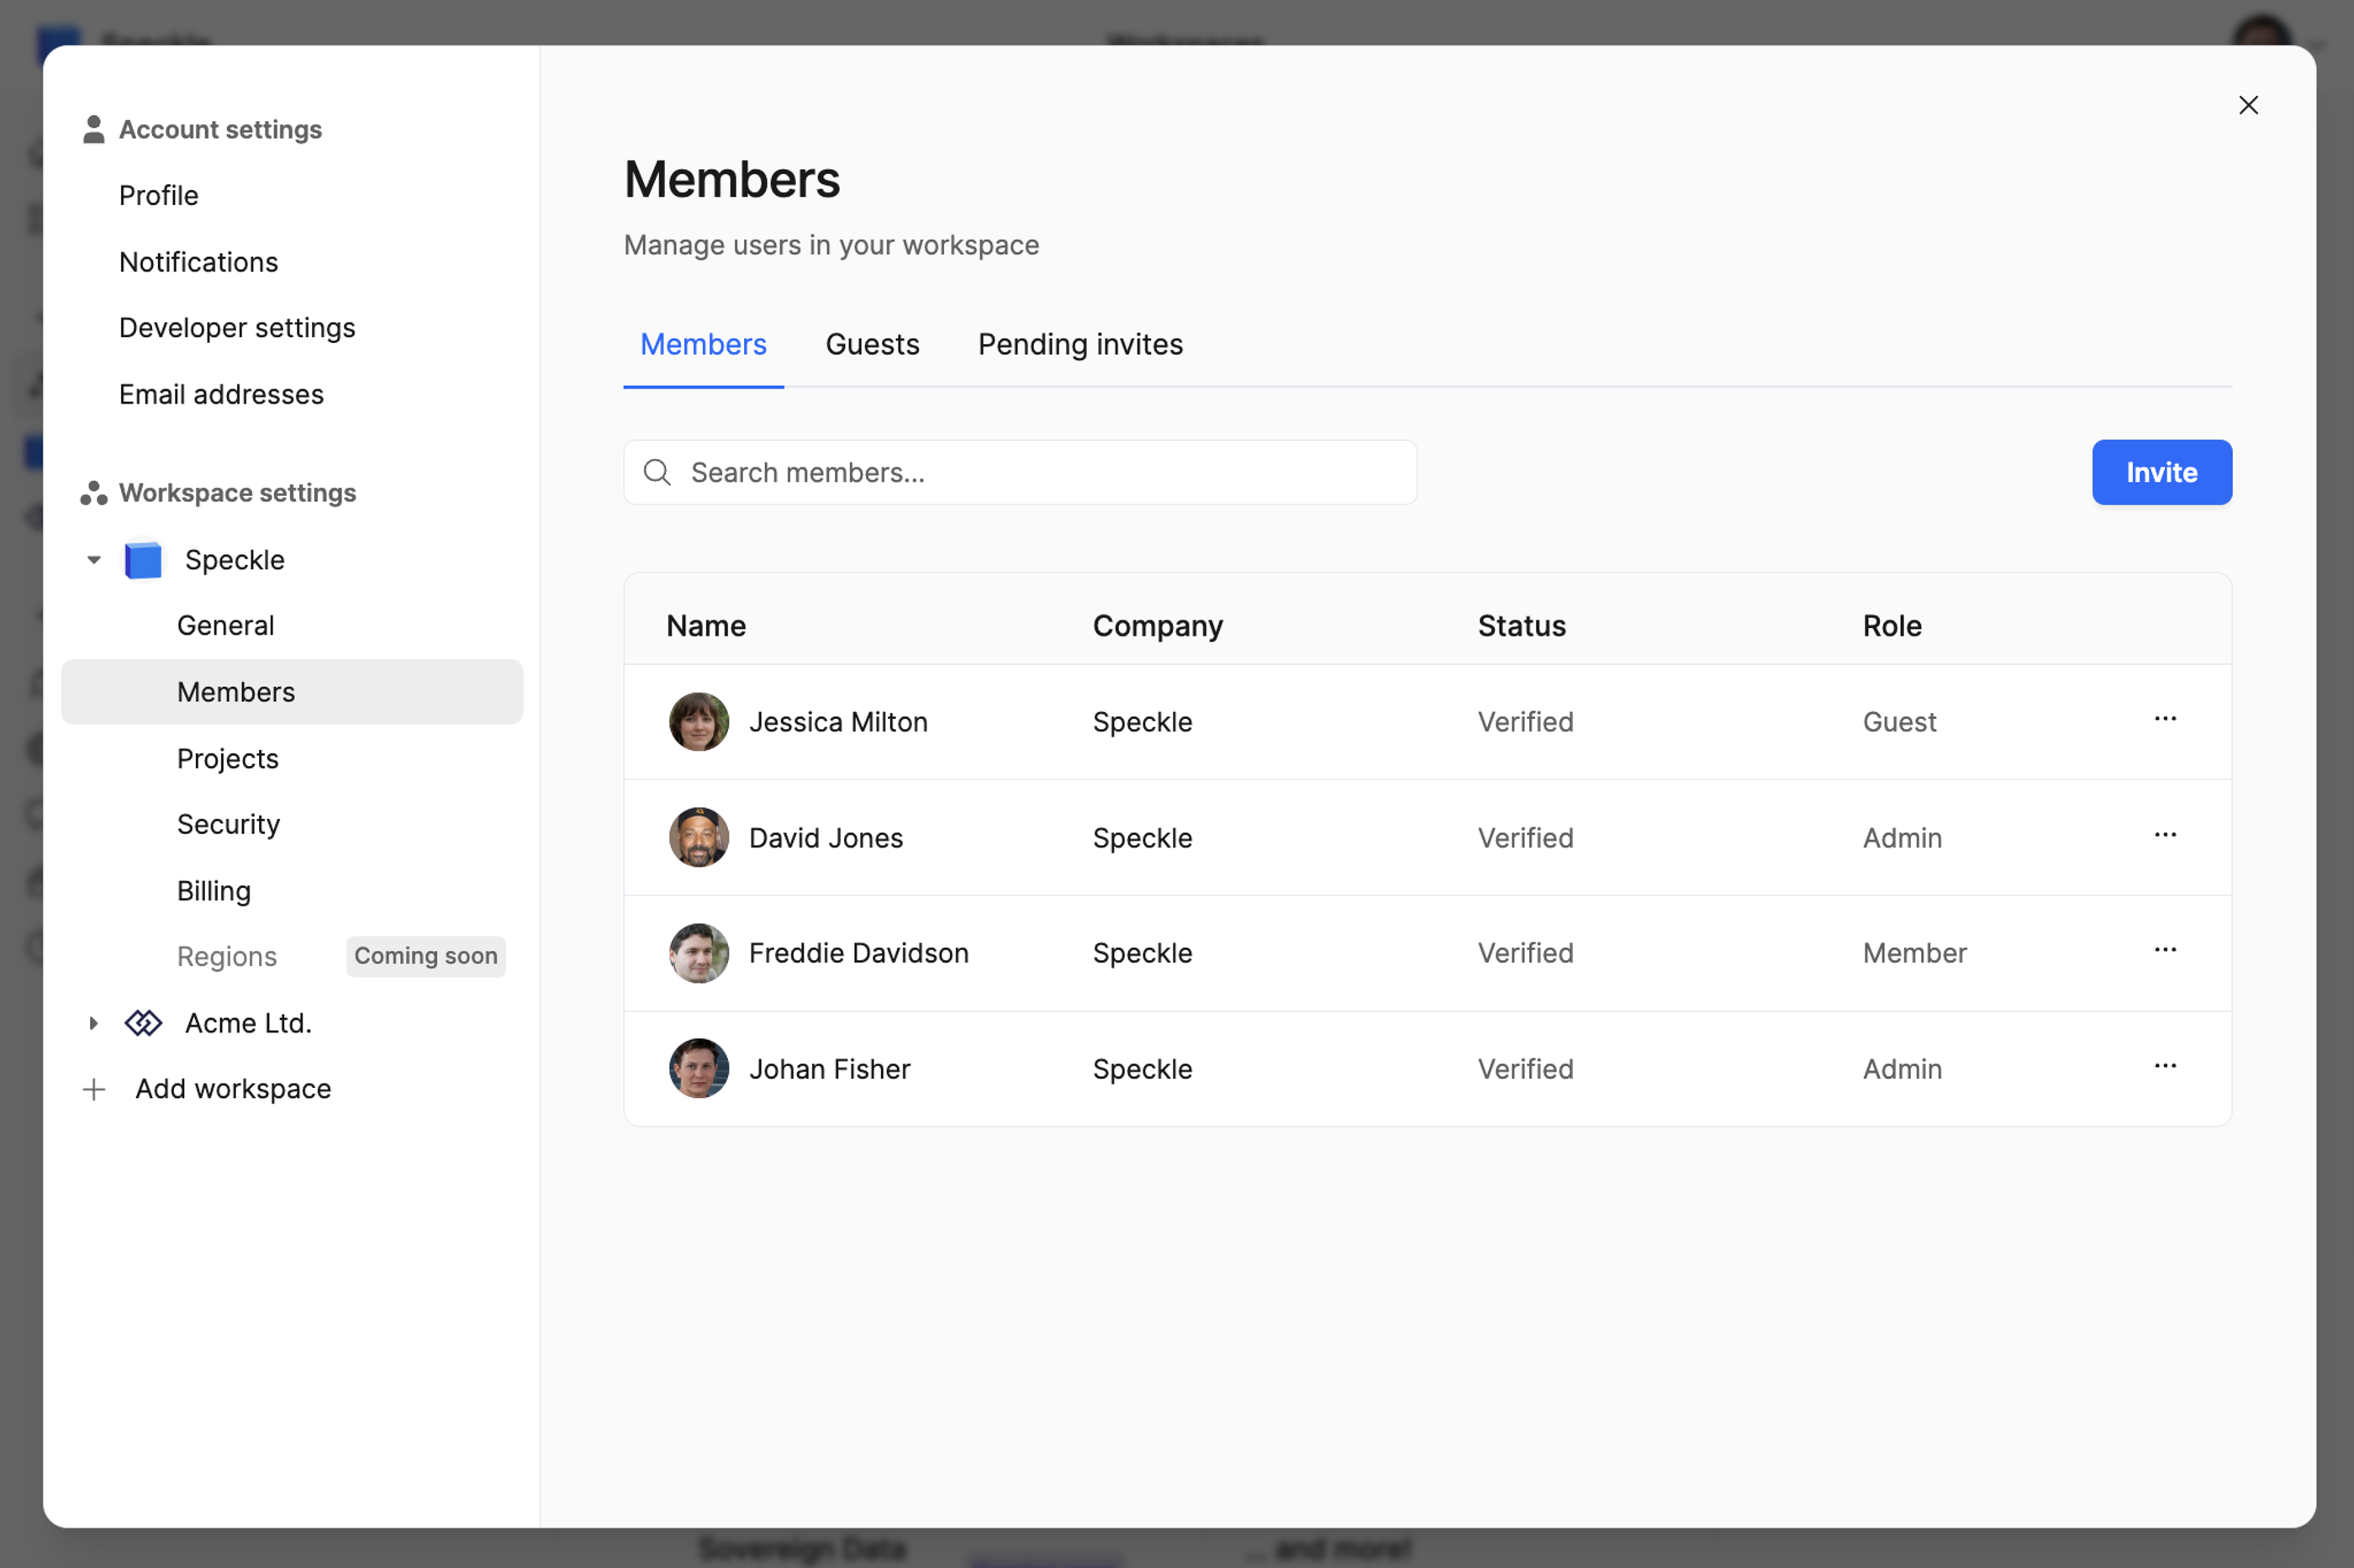The image size is (2354, 1568).
Task: Click the name David Jones
Action: pyautogui.click(x=825, y=838)
